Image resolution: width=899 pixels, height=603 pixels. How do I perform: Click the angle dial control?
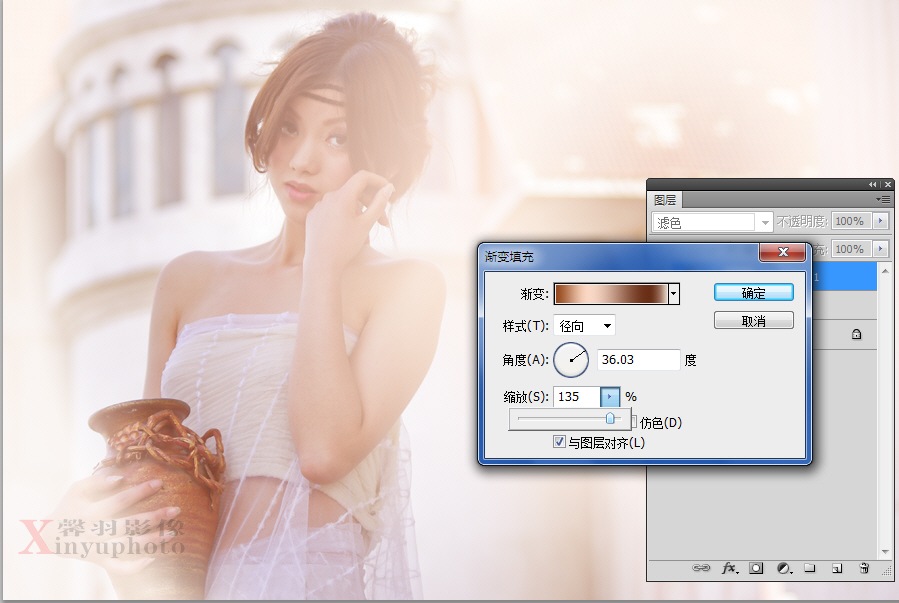tap(571, 360)
